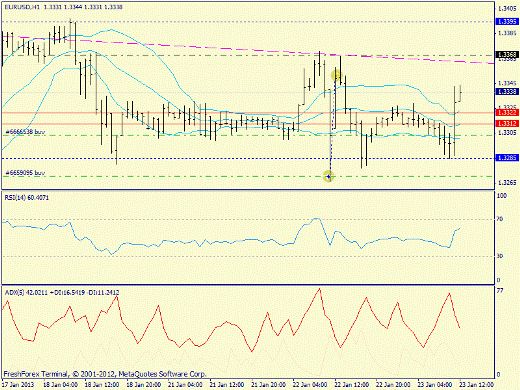Click the 21 Jan 04:00 time label
Screen dimensions: 520x390
[185, 385]
